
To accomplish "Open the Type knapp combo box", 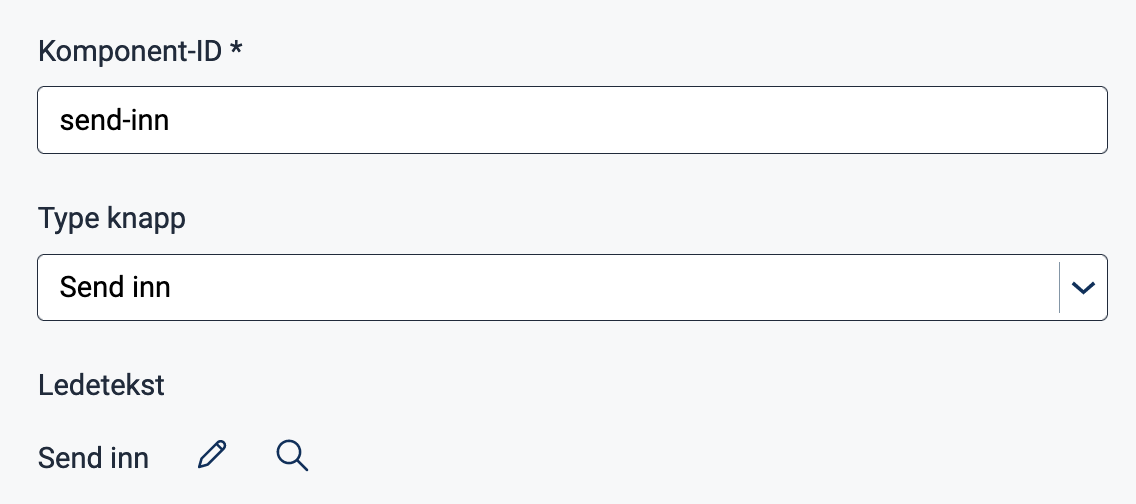I will click(x=548, y=288).
